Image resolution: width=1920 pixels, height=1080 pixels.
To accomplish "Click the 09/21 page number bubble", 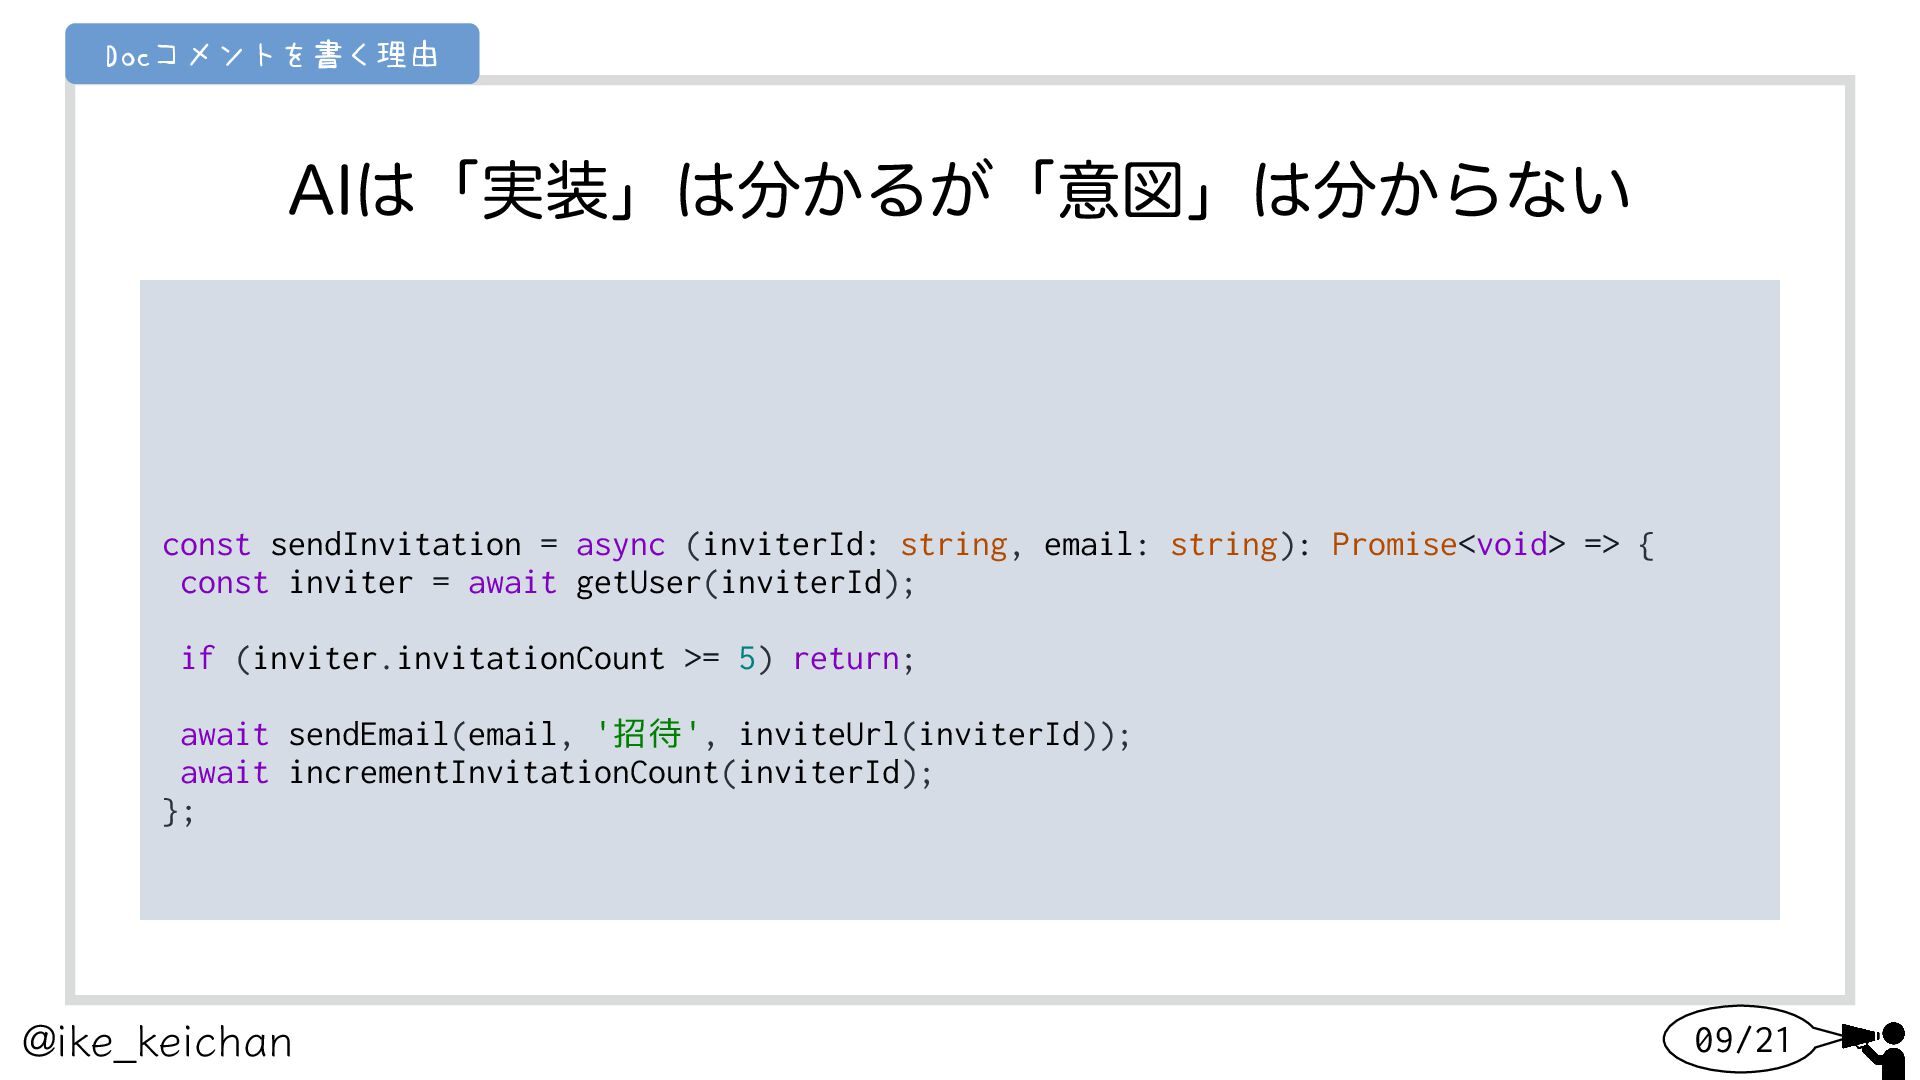I will click(x=1741, y=1040).
